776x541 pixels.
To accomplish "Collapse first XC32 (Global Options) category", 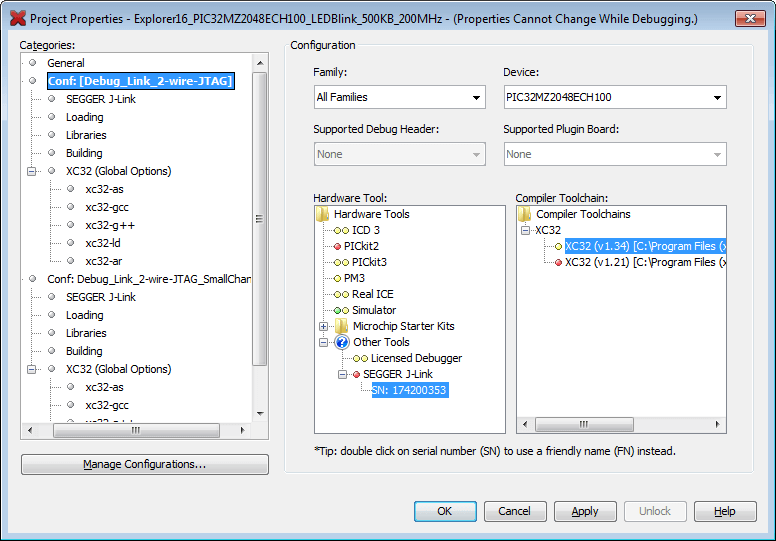I will 32,171.
